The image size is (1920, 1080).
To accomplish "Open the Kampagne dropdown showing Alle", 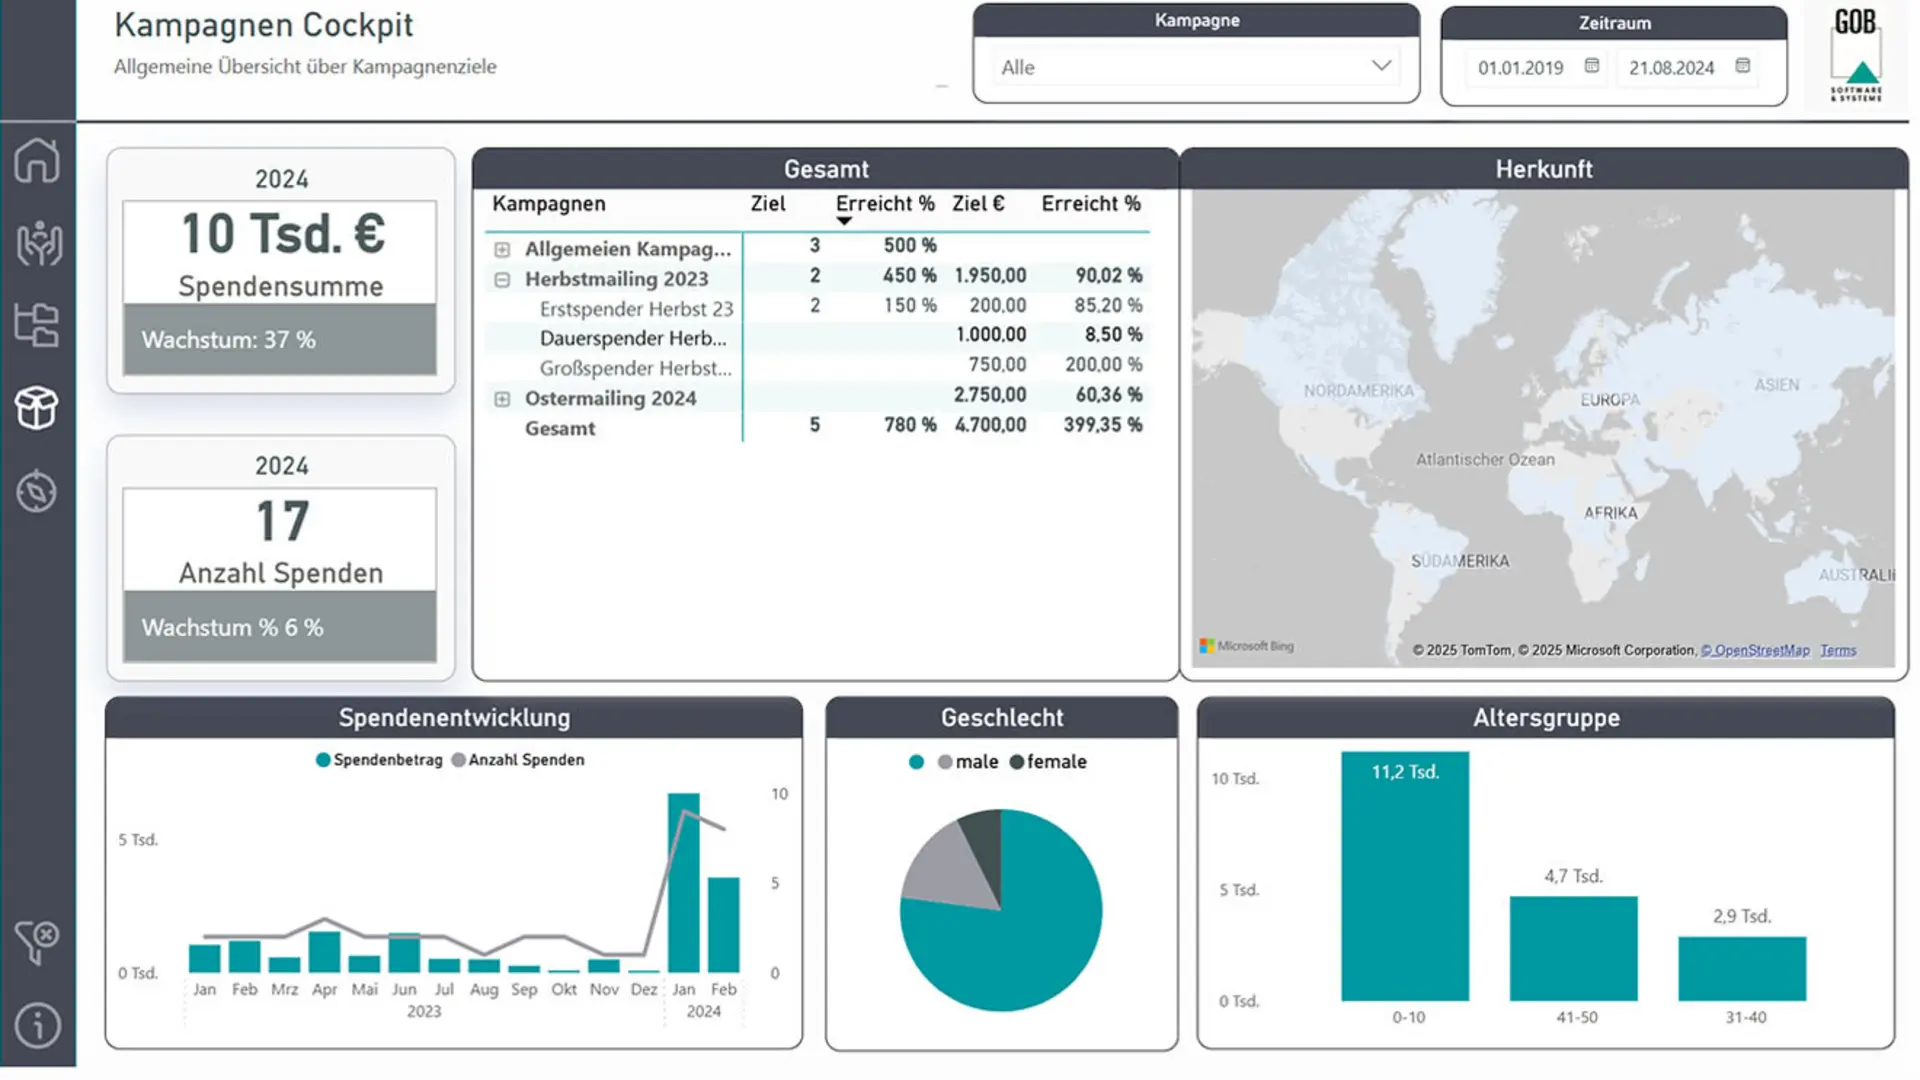I will tap(1196, 67).
